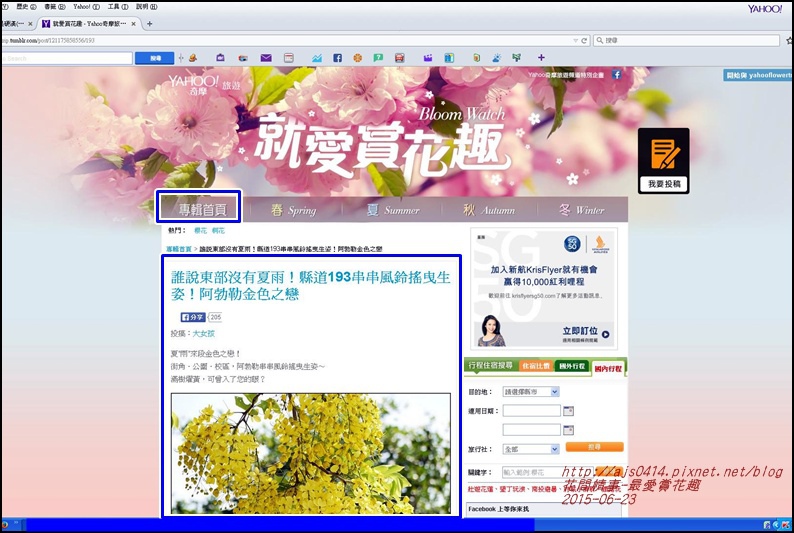The image size is (794, 533).
Task: Click the 櫻花 hot topic link
Action: (x=201, y=231)
